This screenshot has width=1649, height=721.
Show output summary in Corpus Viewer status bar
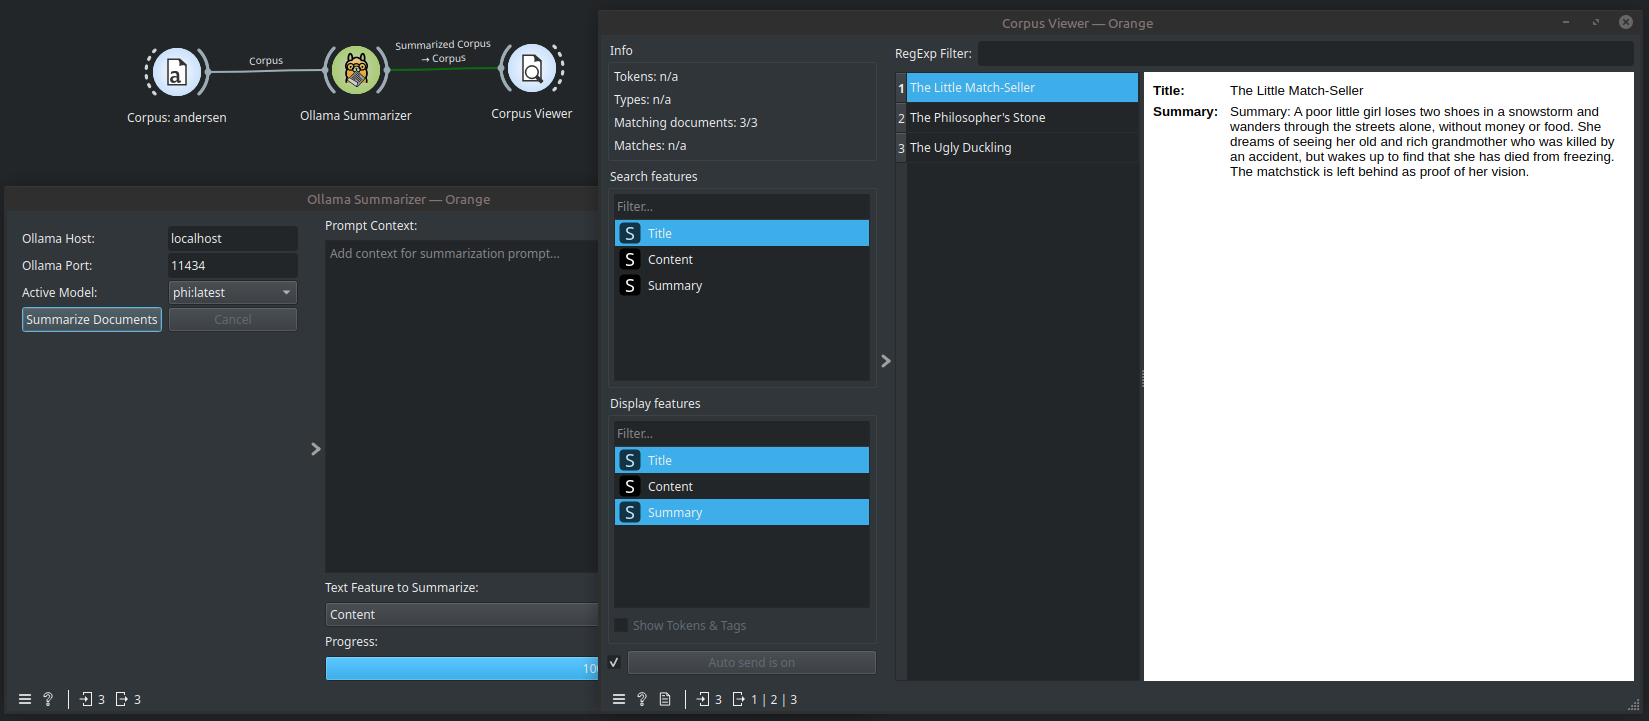coord(765,699)
